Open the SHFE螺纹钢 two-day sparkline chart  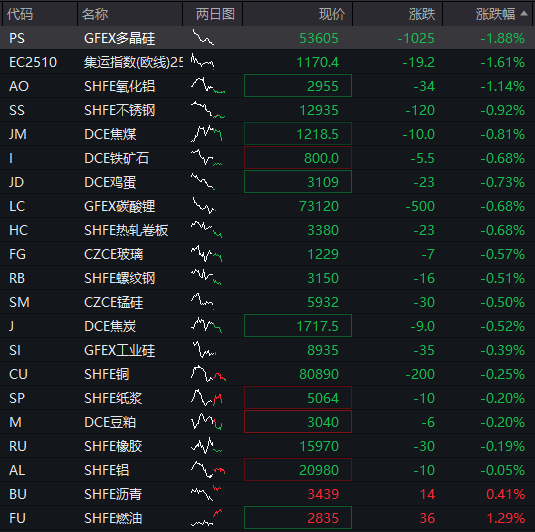click(x=206, y=277)
